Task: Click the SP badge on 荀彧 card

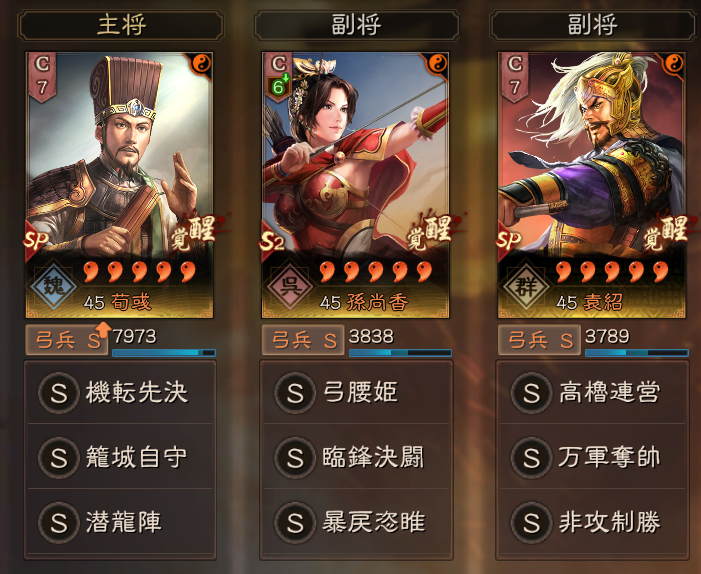Action: pyautogui.click(x=35, y=240)
